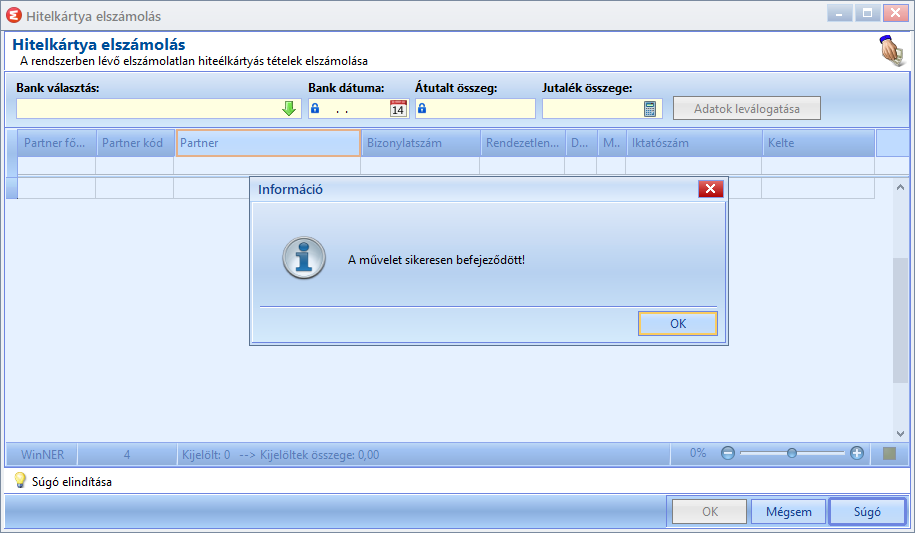Open the Bank dátuma calendar picker

click(398, 109)
